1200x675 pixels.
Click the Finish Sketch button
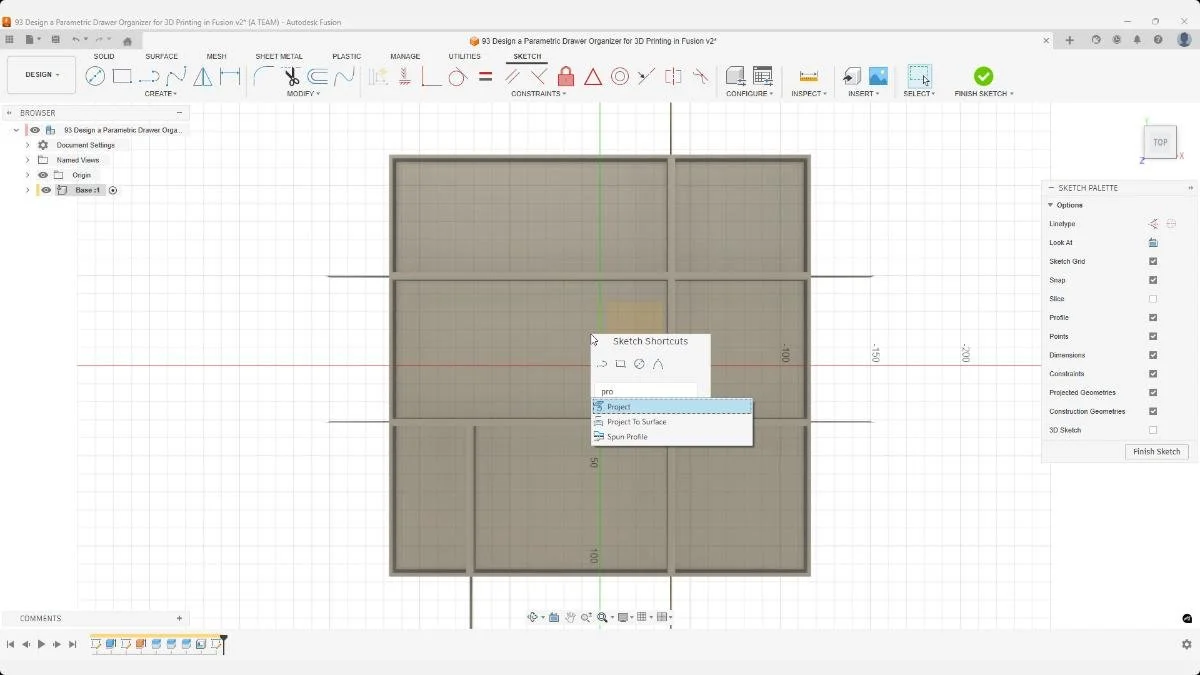coord(1156,451)
